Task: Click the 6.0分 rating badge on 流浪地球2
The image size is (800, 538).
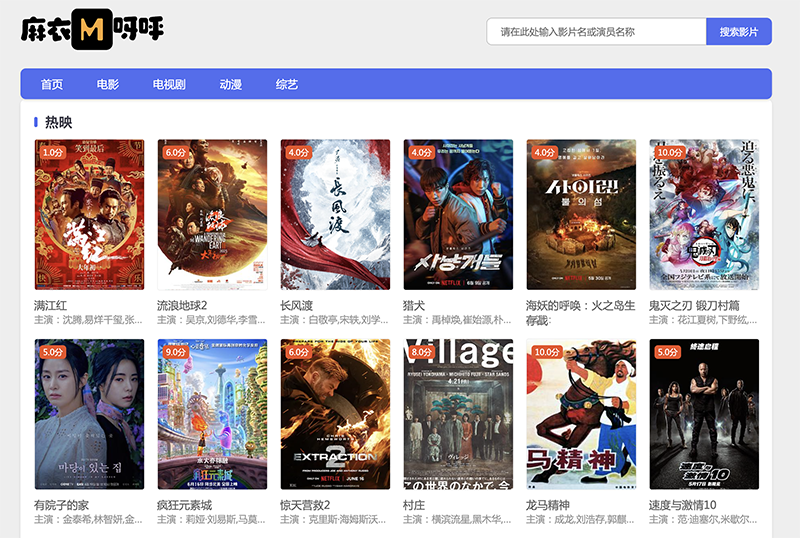Action: point(176,153)
